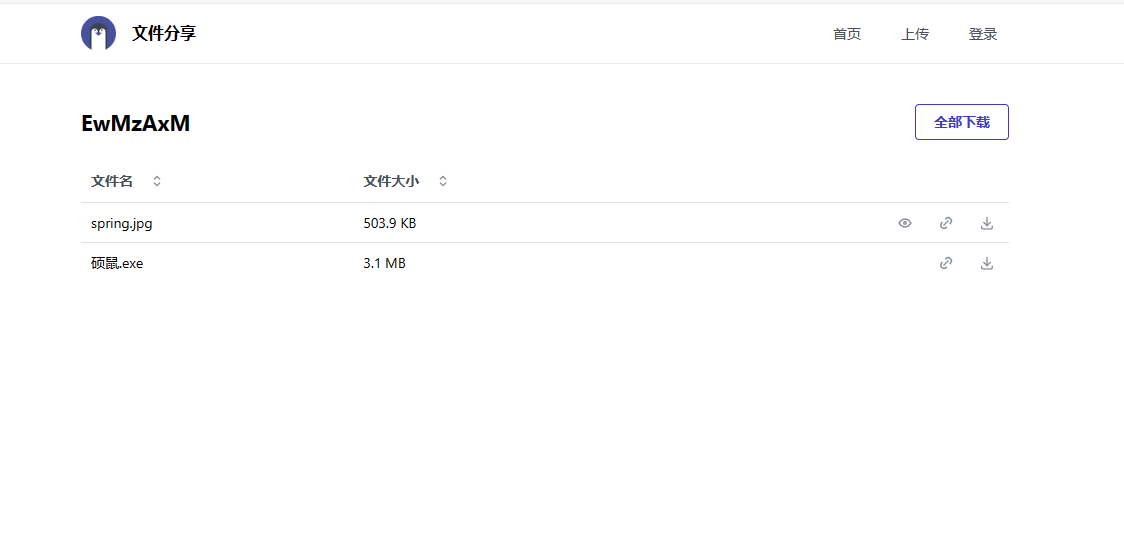Click the 全部下载 button
Screen dimensions: 1124x535
pos(961,122)
